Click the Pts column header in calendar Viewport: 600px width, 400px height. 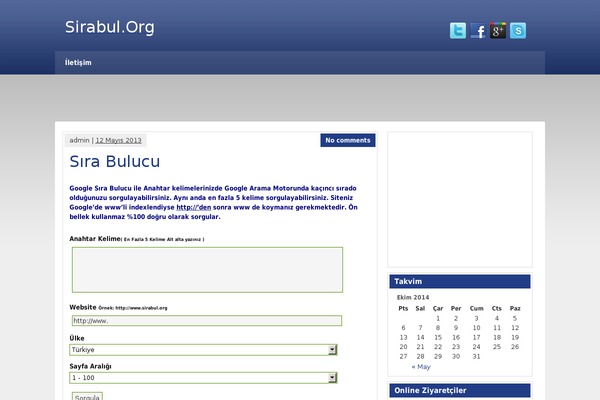pyautogui.click(x=403, y=308)
